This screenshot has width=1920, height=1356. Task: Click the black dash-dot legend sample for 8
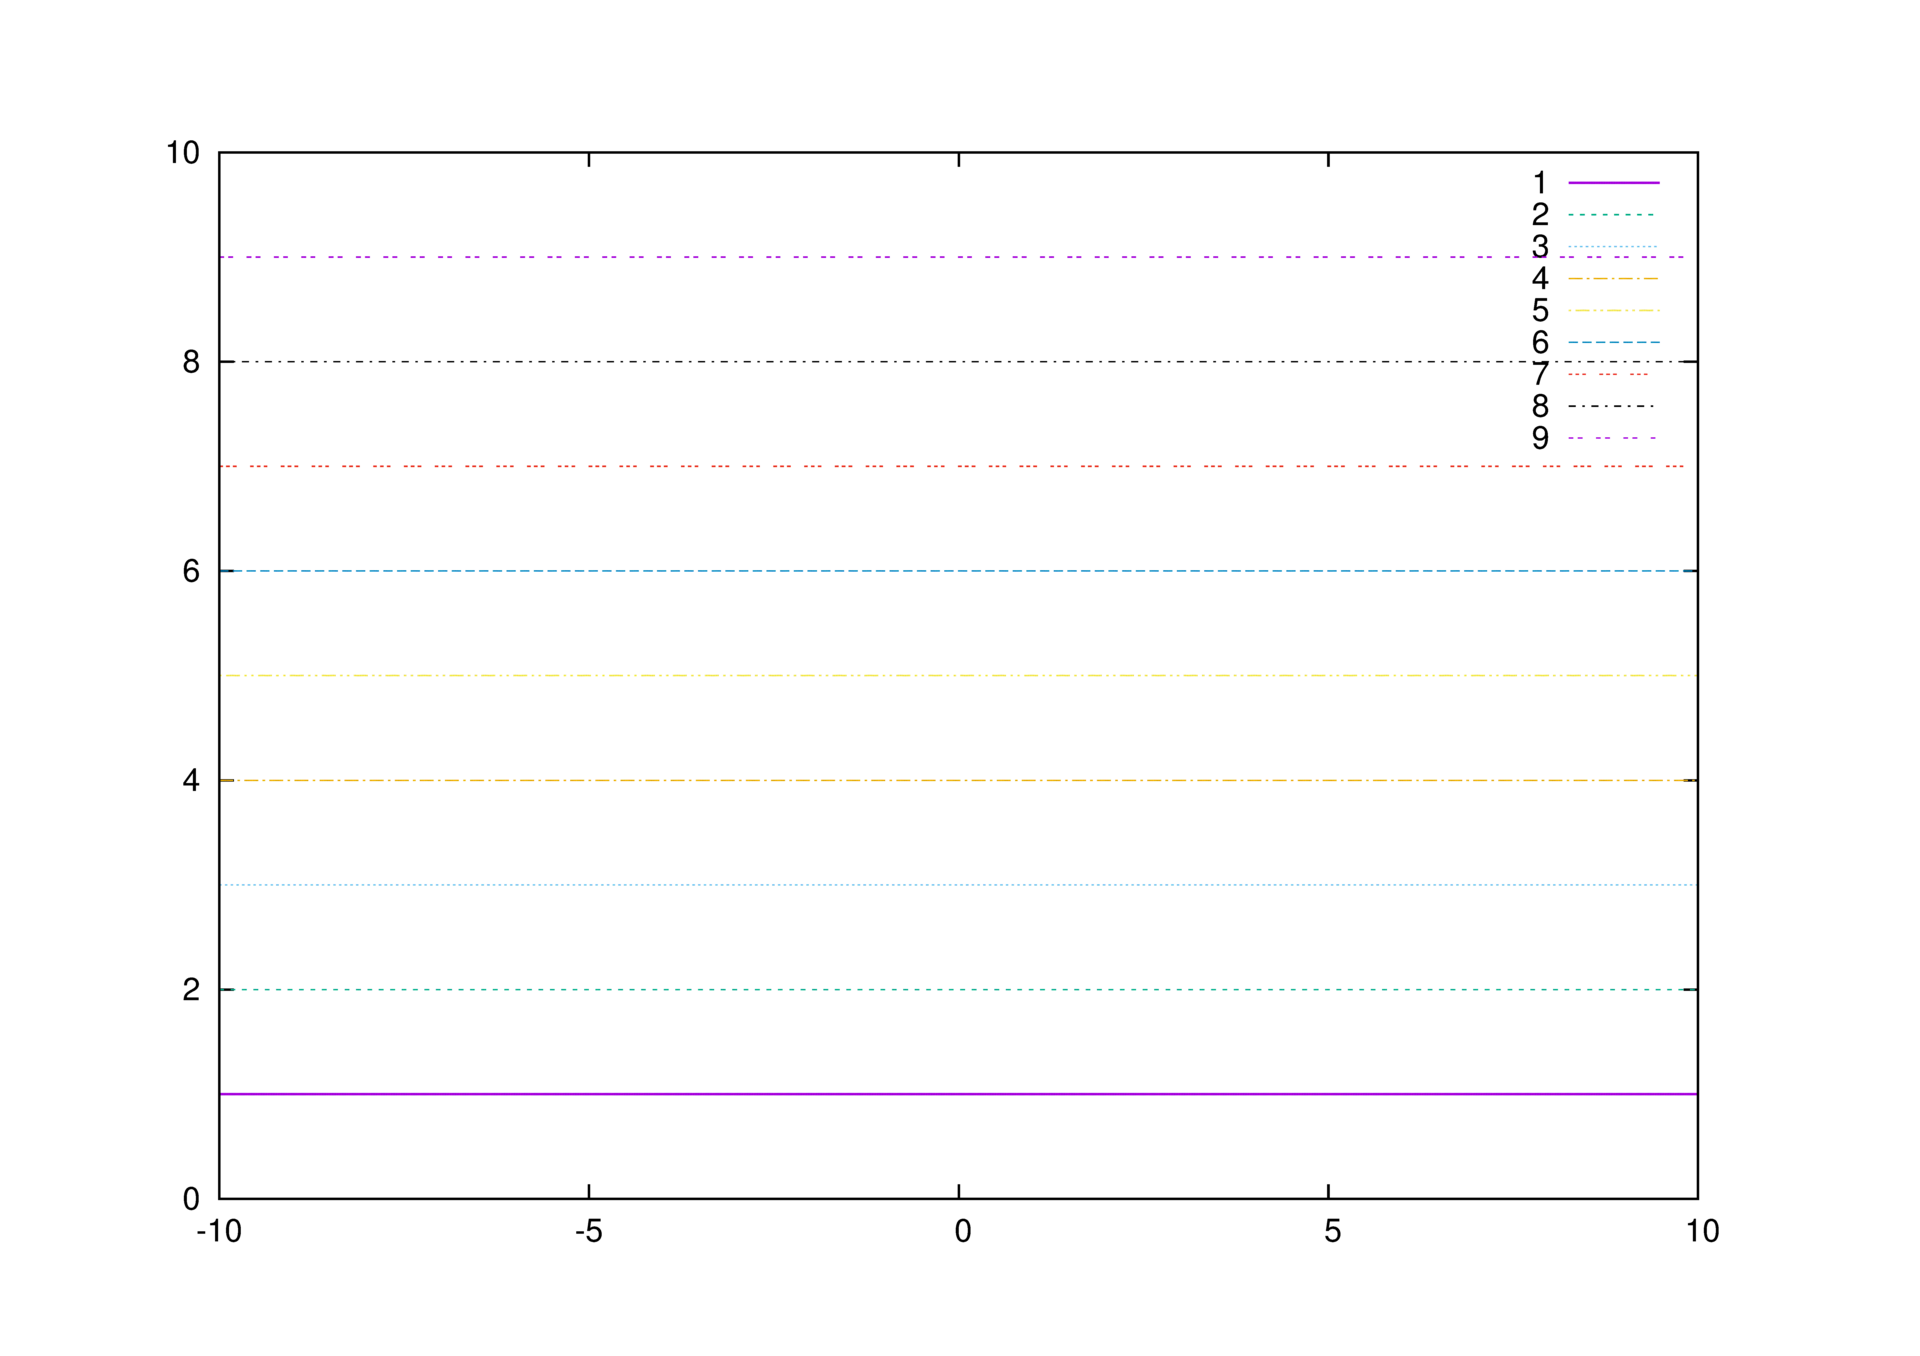point(1611,406)
